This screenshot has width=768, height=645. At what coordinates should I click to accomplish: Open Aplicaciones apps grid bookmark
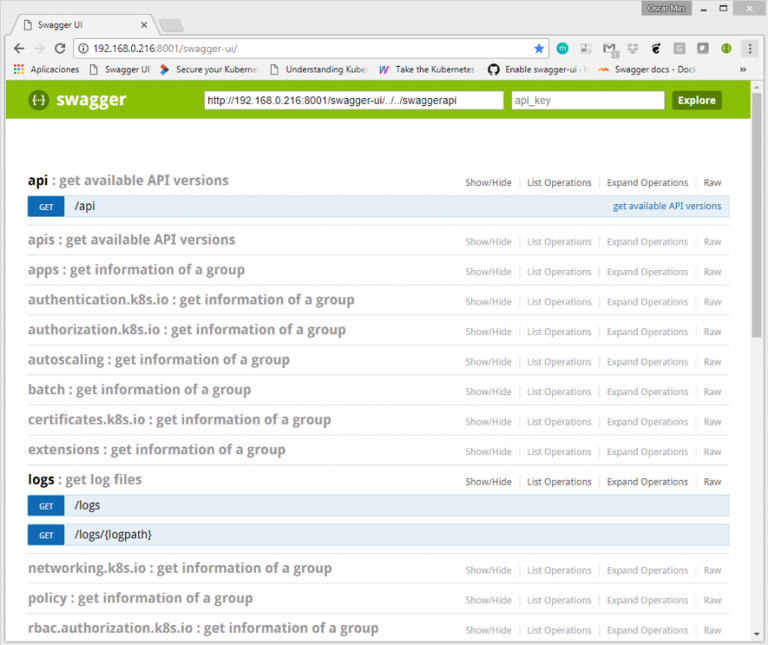[47, 70]
